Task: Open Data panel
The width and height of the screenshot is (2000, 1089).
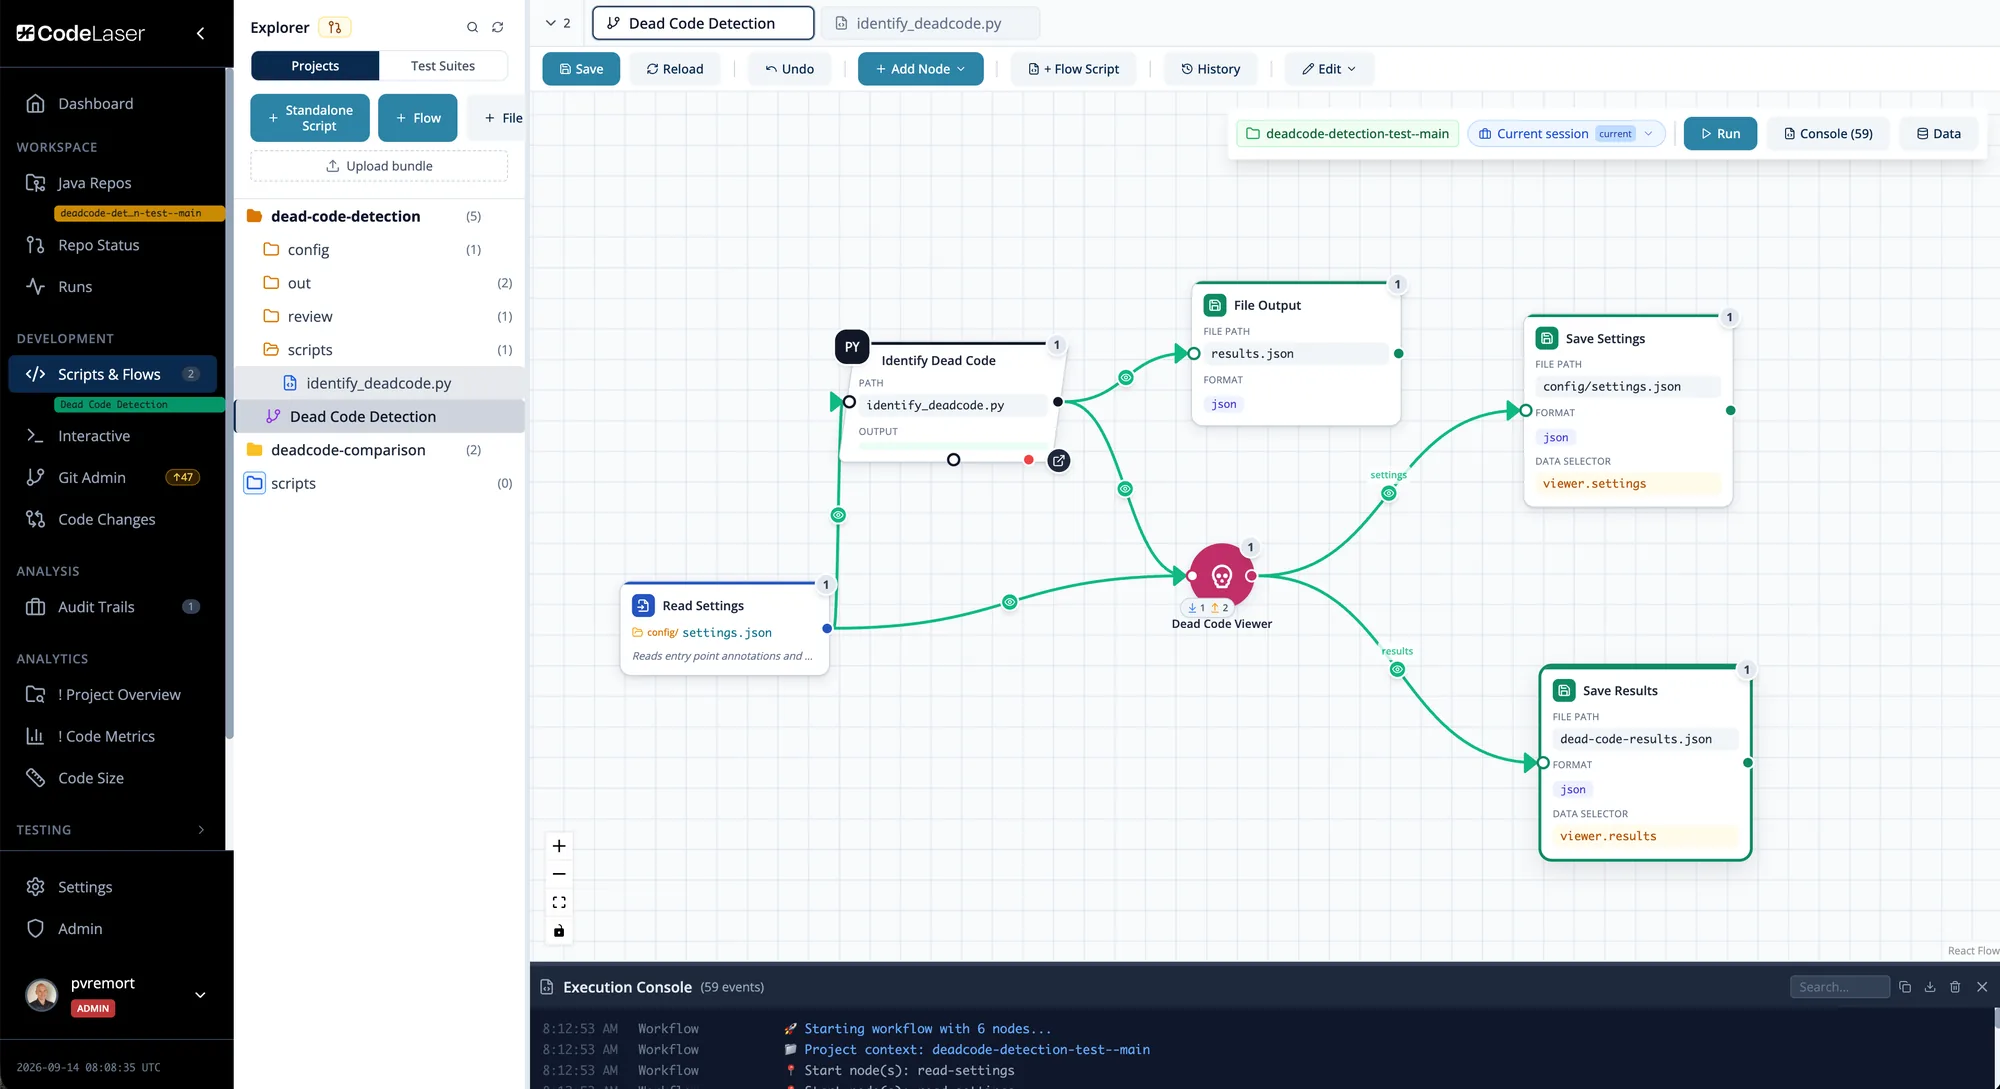Action: pyautogui.click(x=1938, y=134)
